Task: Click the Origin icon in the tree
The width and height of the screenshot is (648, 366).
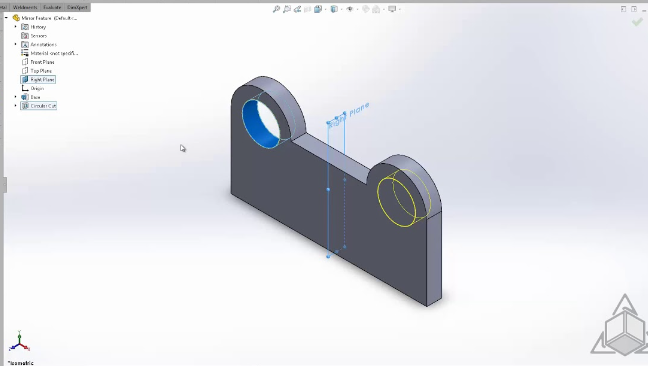Action: click(x=25, y=88)
